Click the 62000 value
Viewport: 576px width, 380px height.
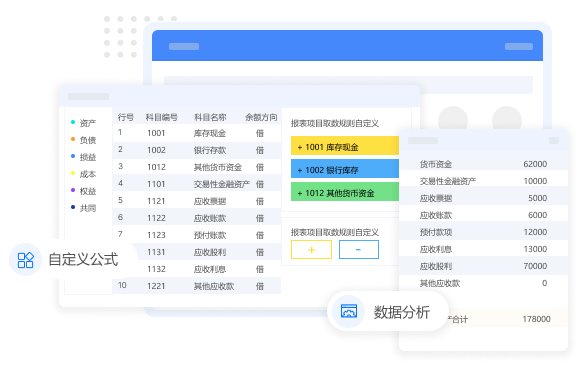pos(535,164)
